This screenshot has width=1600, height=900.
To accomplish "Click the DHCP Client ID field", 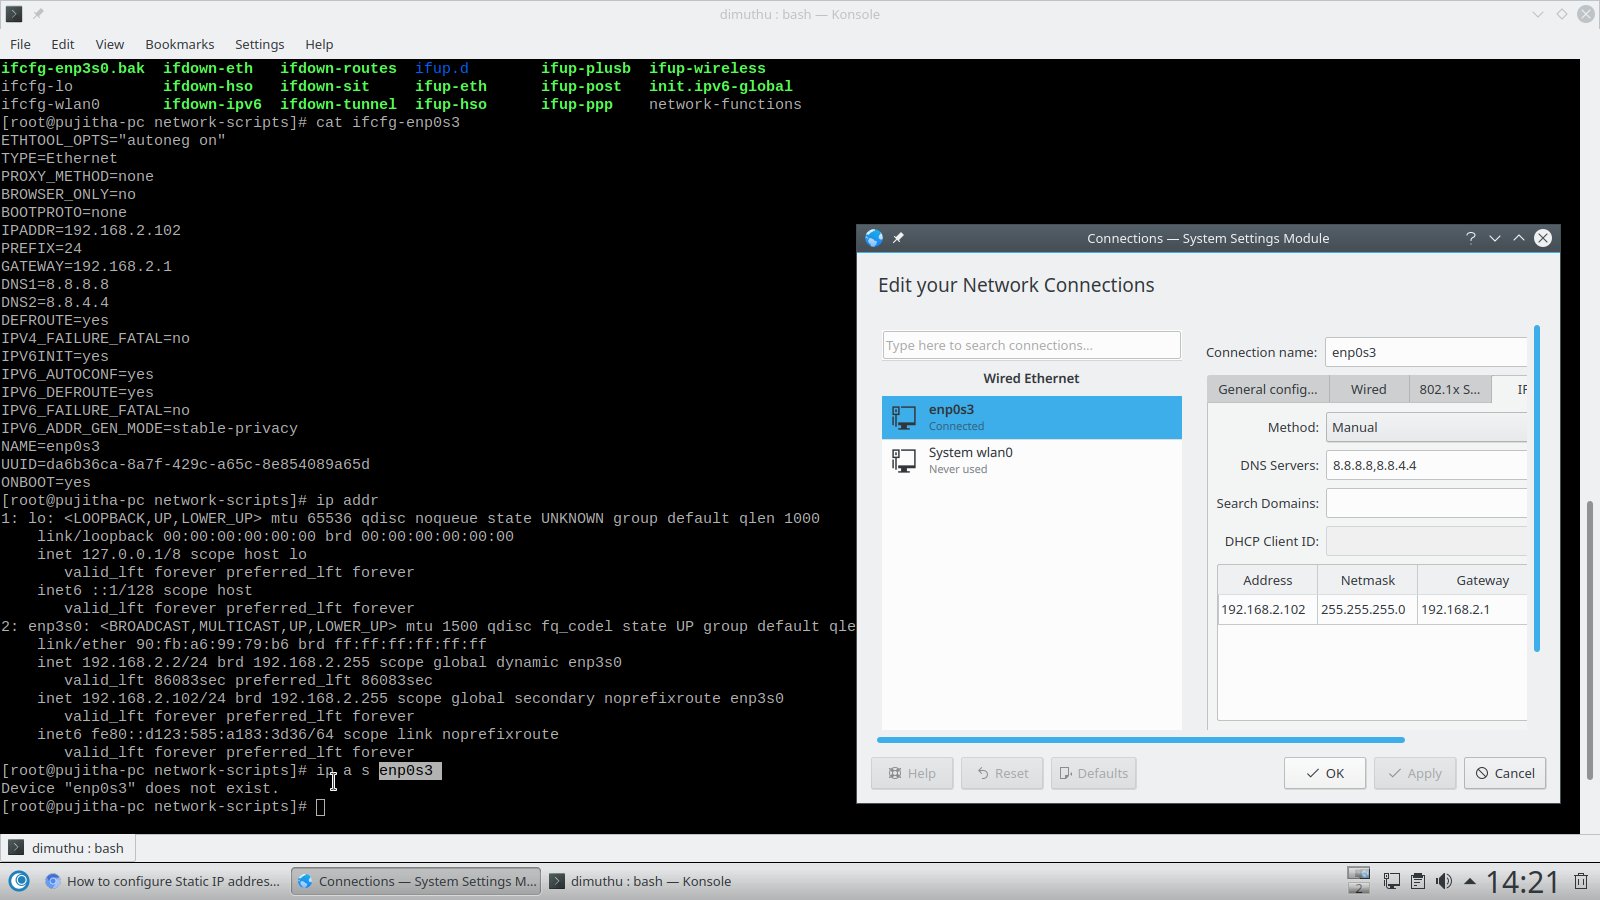I will pyautogui.click(x=1427, y=541).
